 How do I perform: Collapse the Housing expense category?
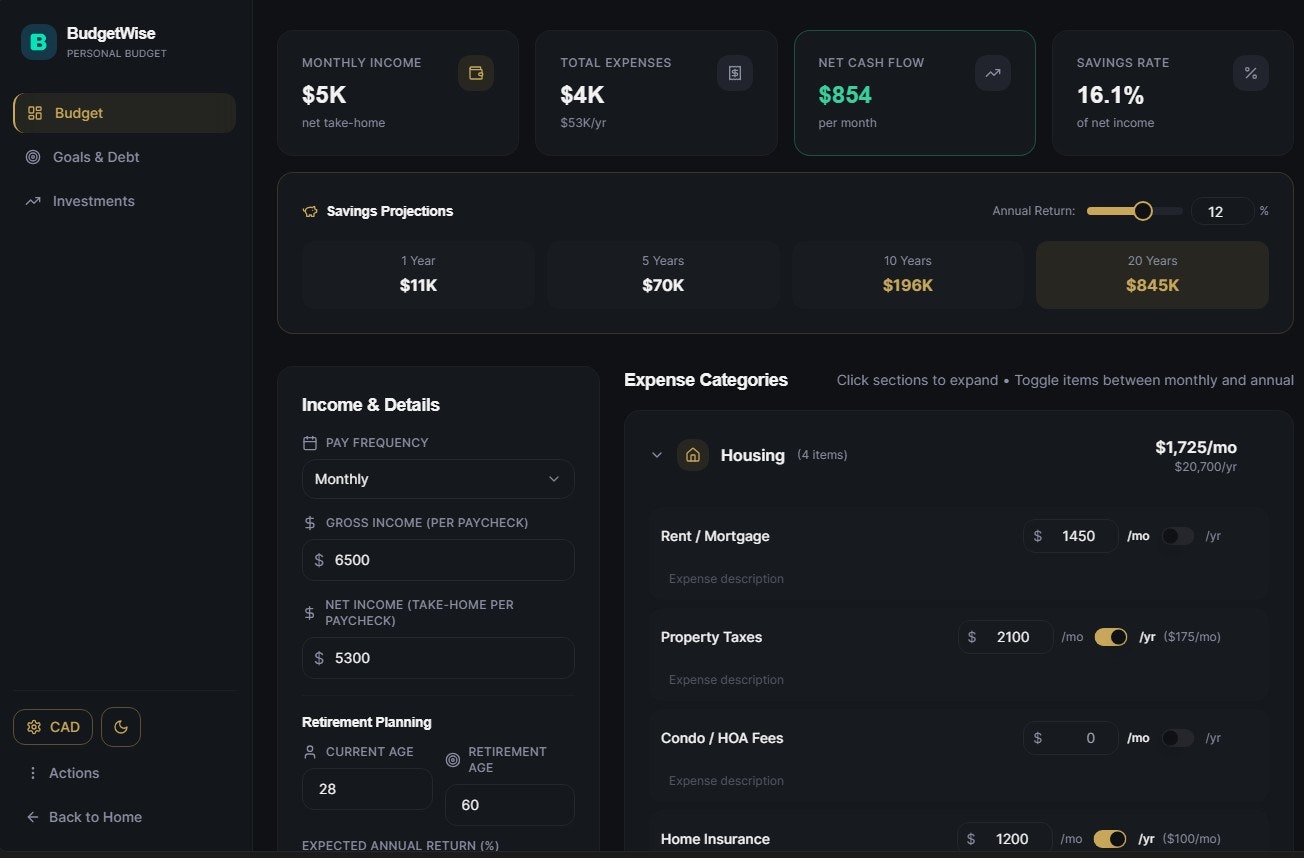click(657, 454)
